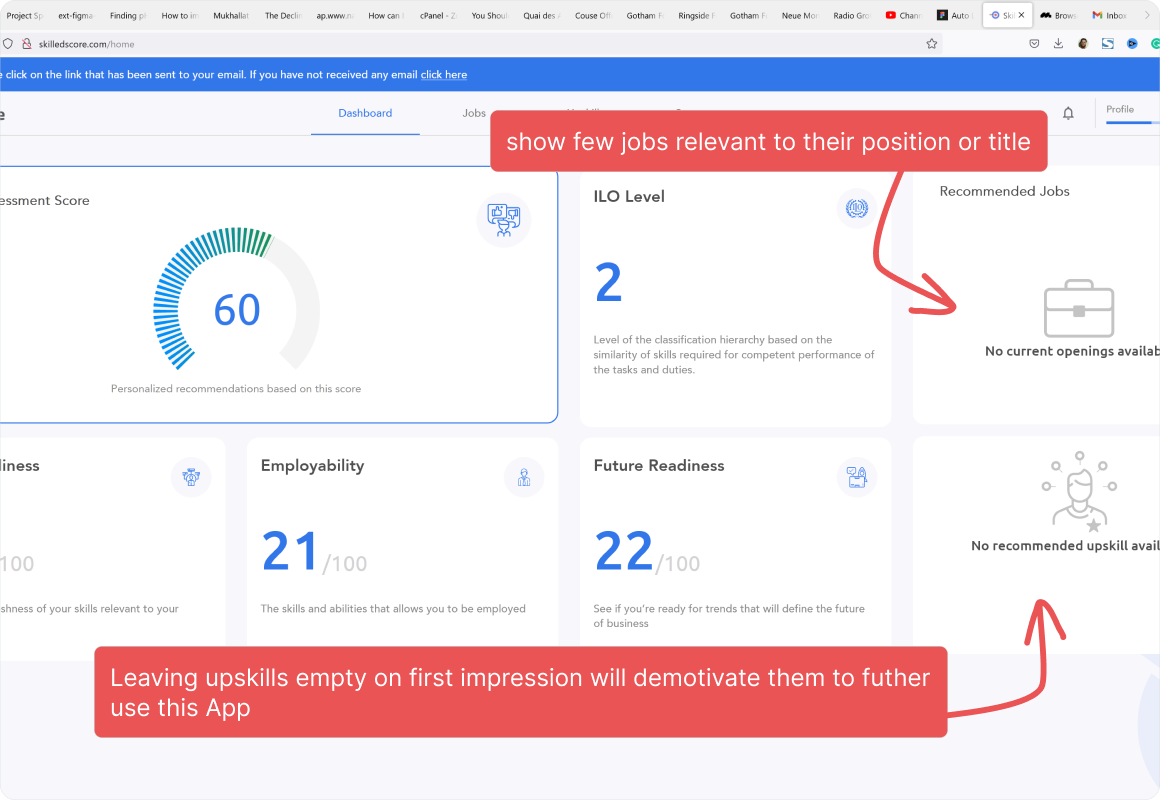Switch to the Ringside browser tab
The height and width of the screenshot is (800, 1160).
coord(696,15)
